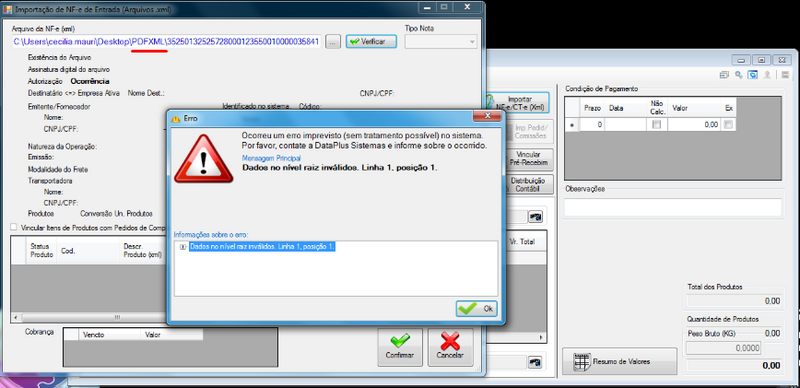Toggle the 'Ex' checkbox in payment row
This screenshot has height=388, width=800.
point(728,124)
